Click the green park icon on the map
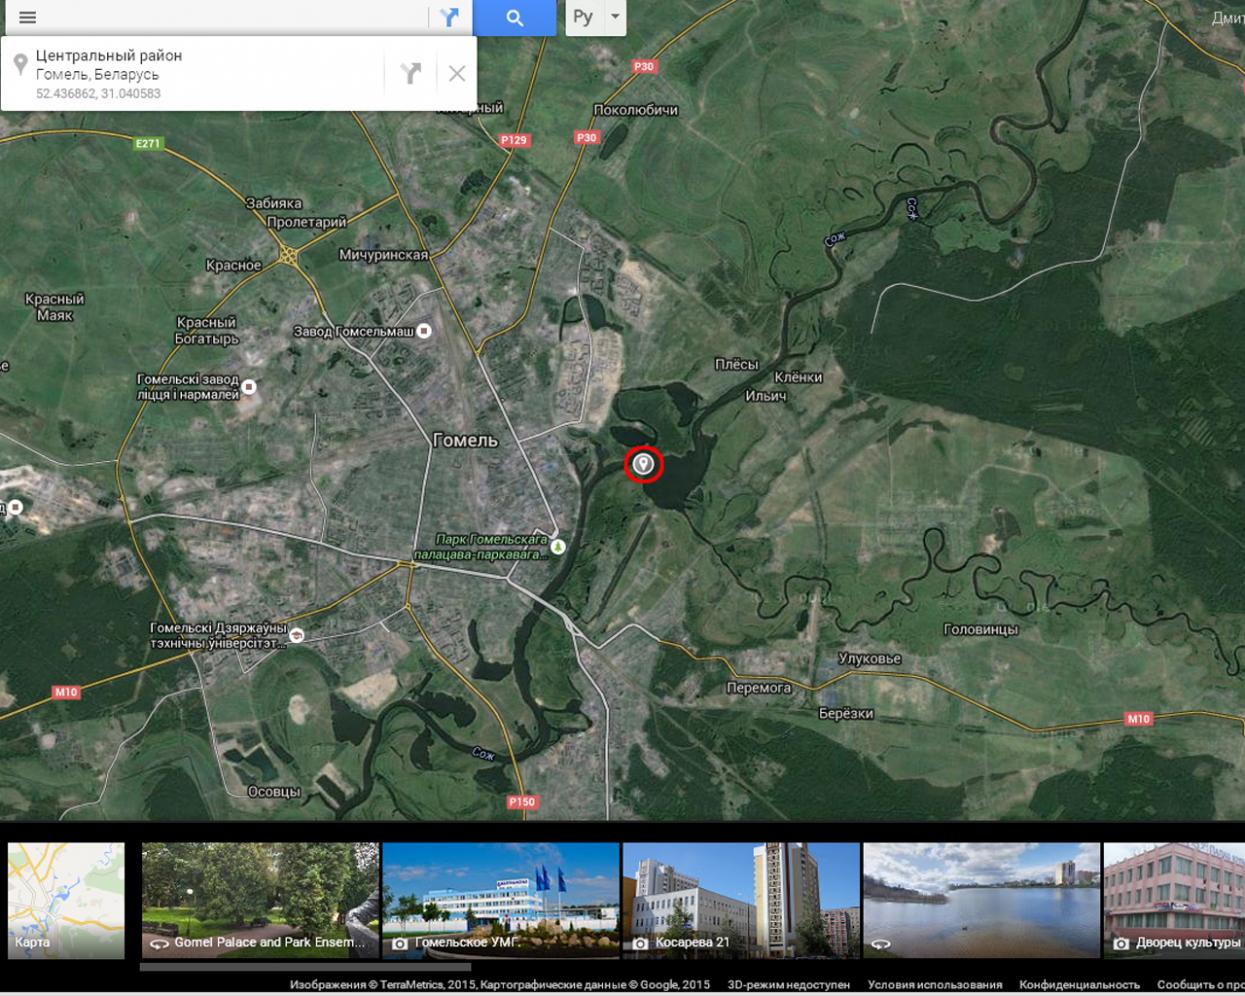Screen dimensions: 1245x996 pyautogui.click(x=558, y=546)
